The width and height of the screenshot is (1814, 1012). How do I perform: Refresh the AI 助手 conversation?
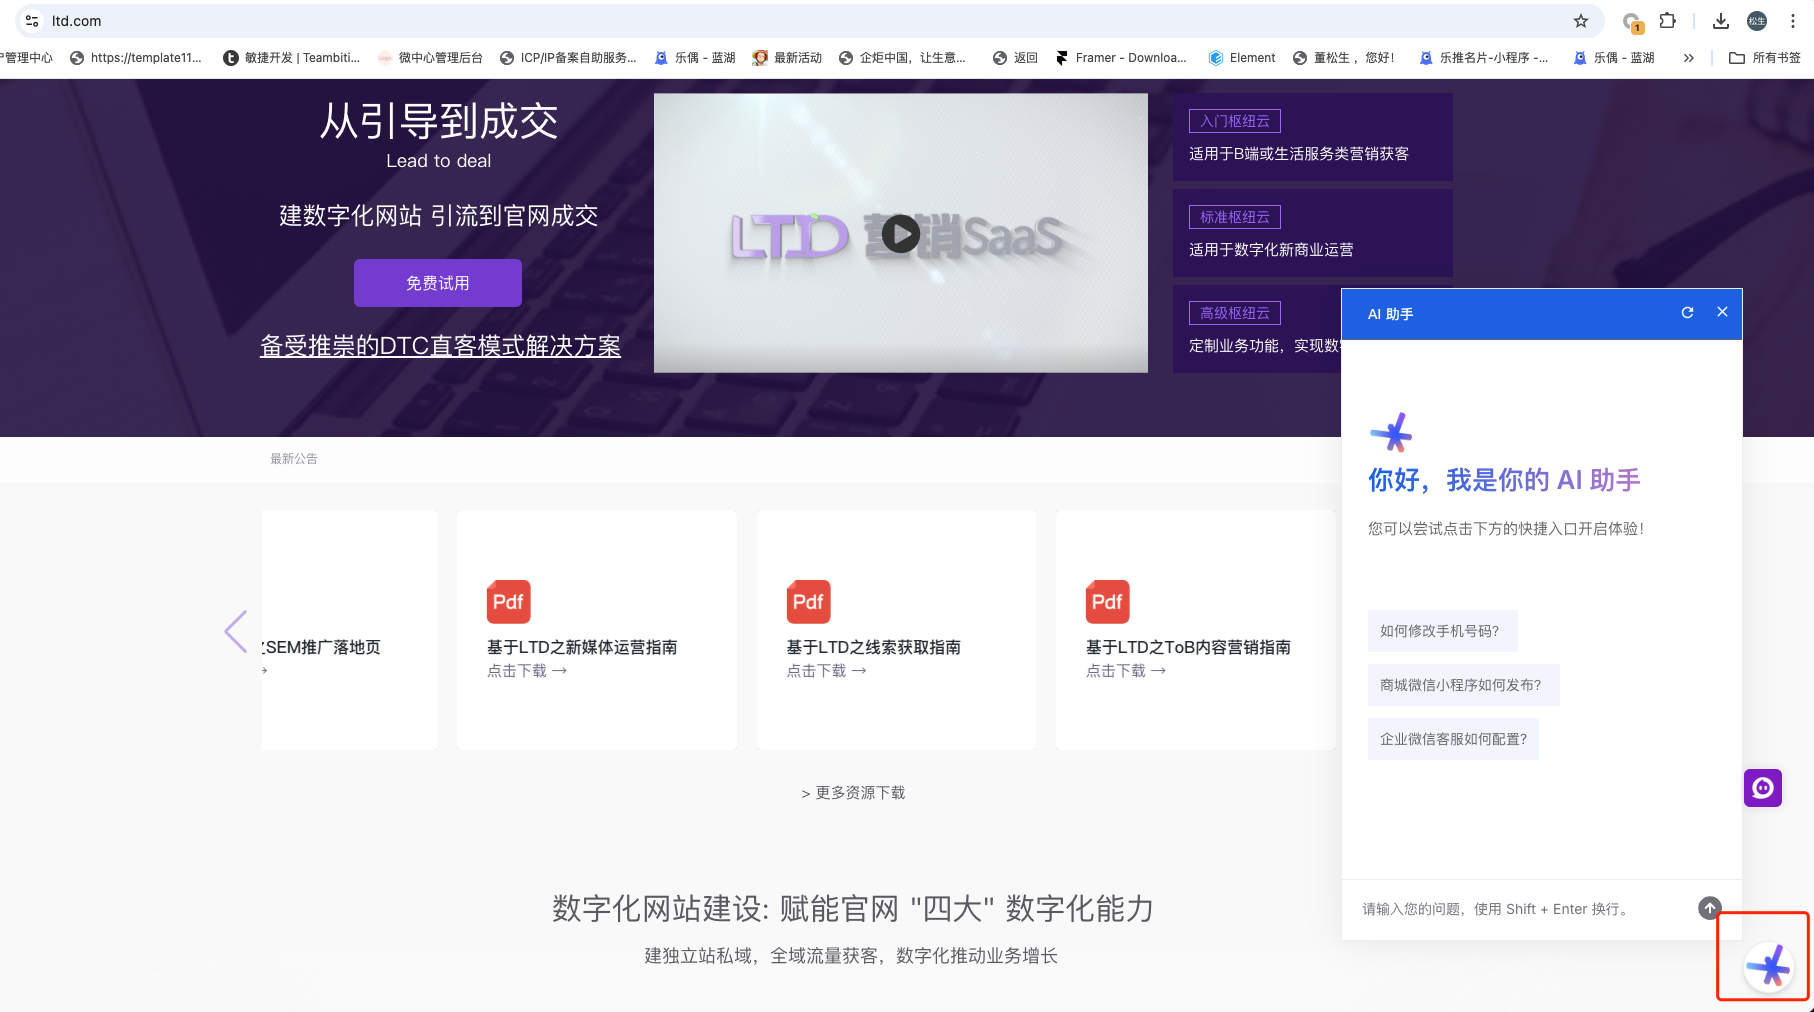coord(1687,313)
